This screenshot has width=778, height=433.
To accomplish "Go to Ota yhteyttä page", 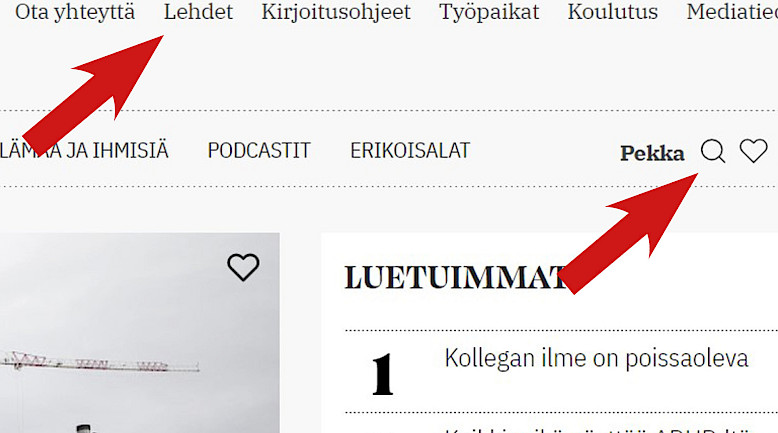I will (75, 12).
